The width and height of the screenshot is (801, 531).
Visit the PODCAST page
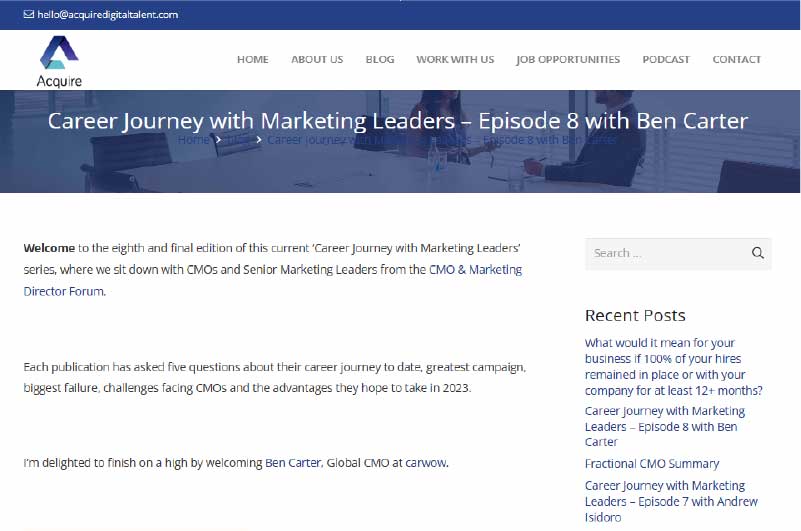click(x=666, y=59)
